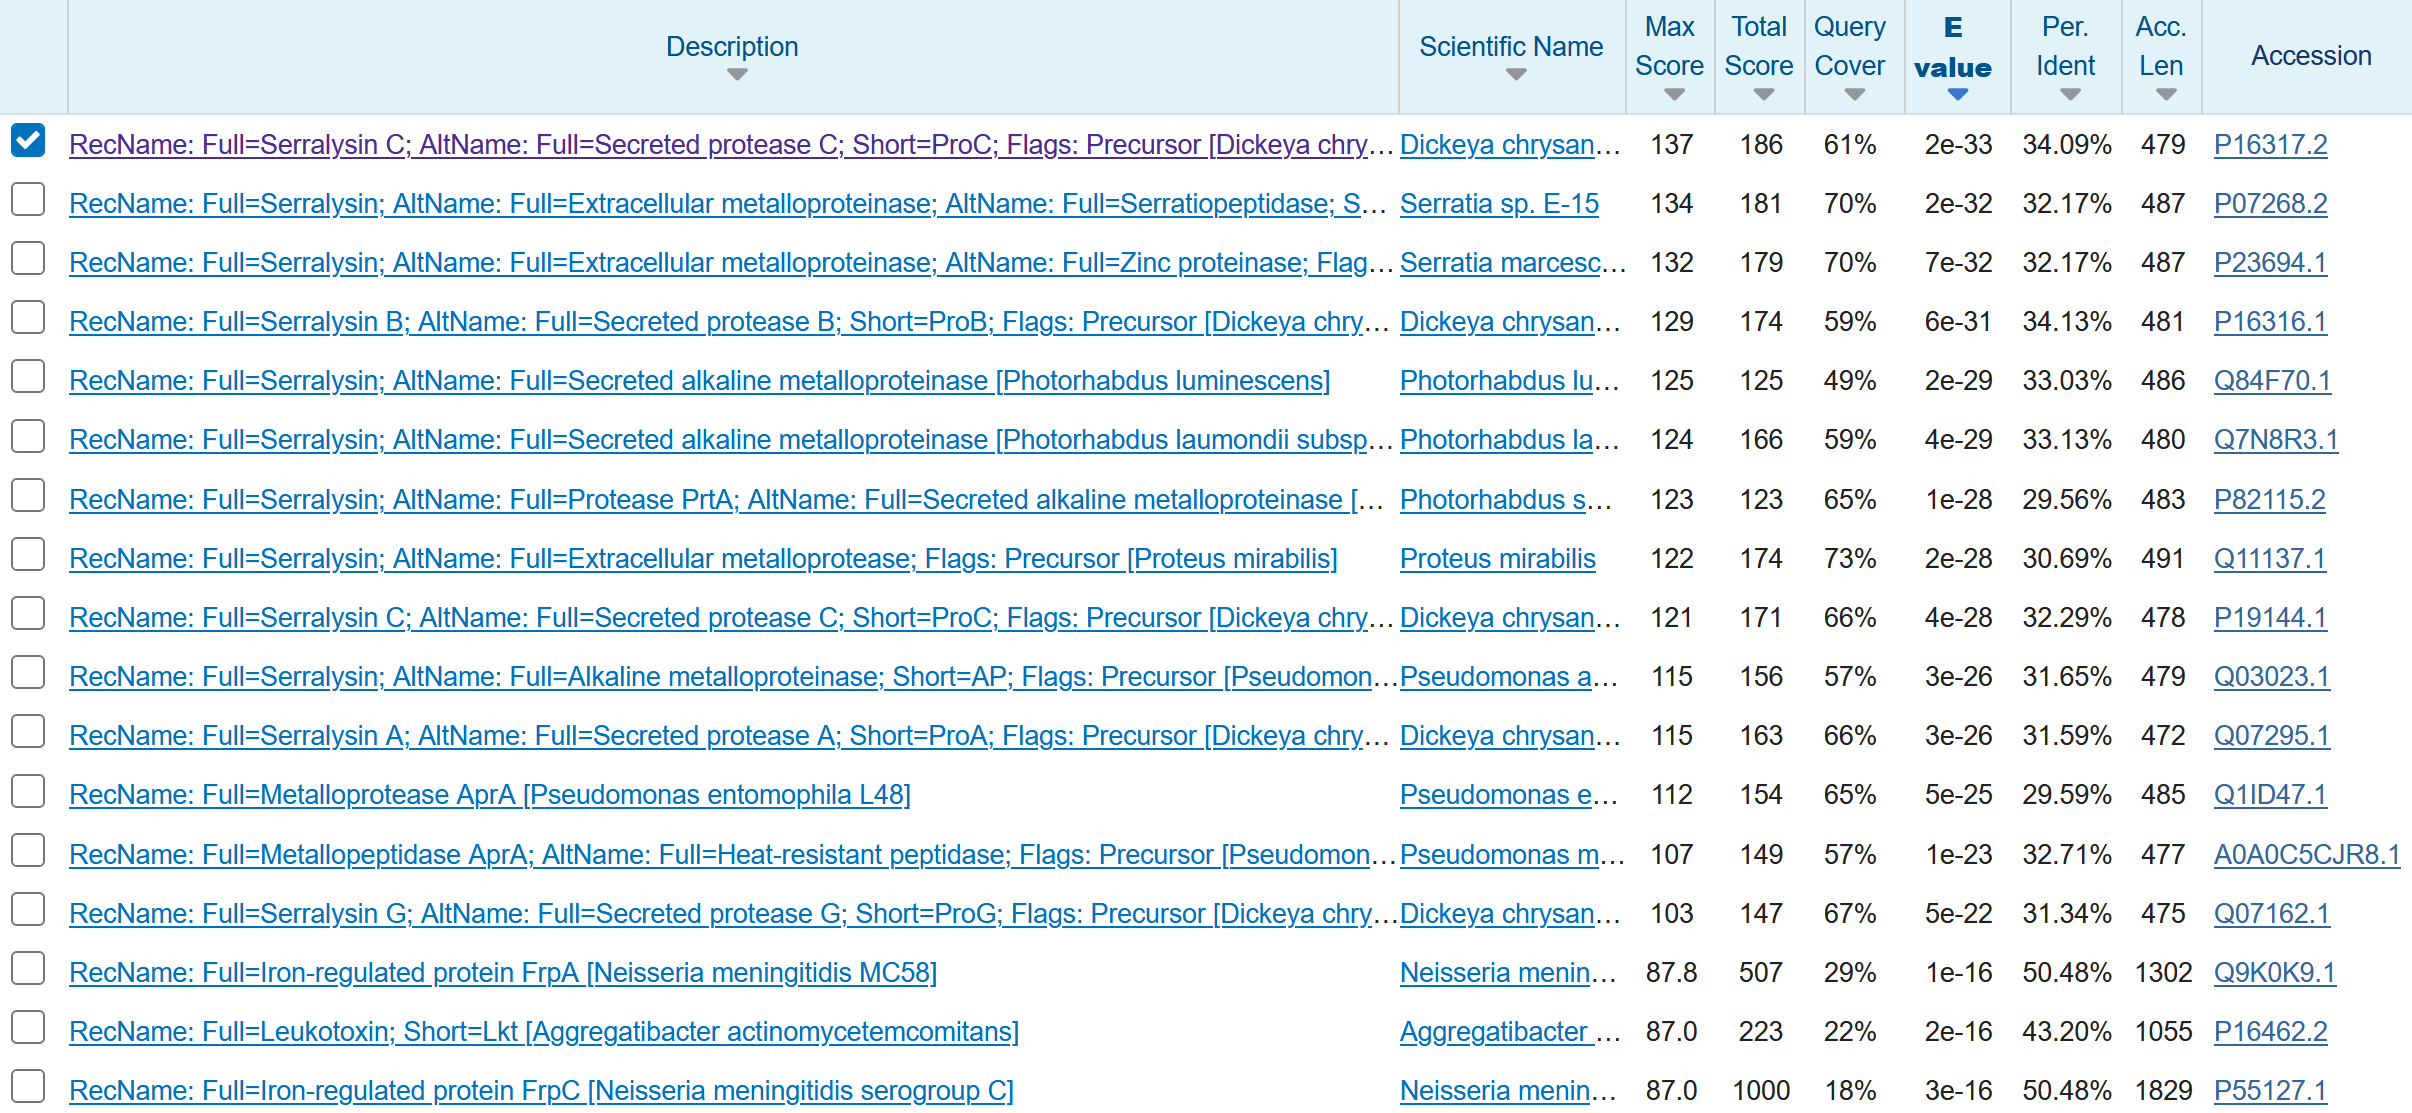
Task: Open Serralysin A ProA description link
Action: tap(730, 736)
